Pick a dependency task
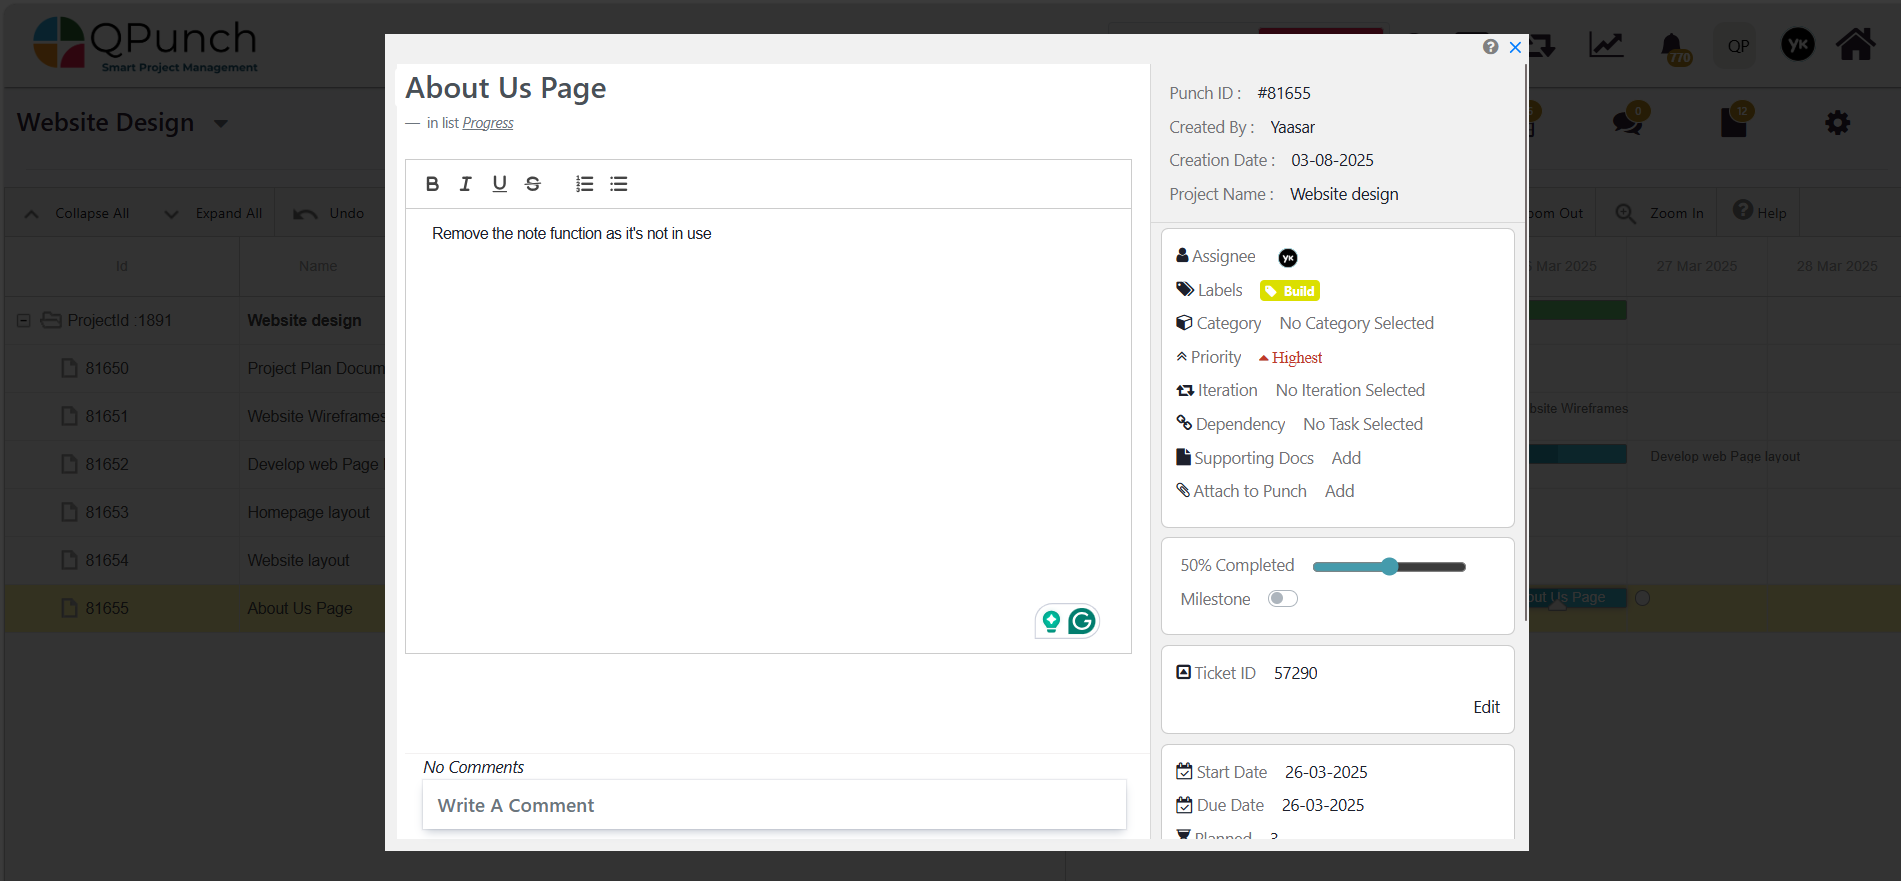The height and width of the screenshot is (881, 1901). click(x=1363, y=425)
